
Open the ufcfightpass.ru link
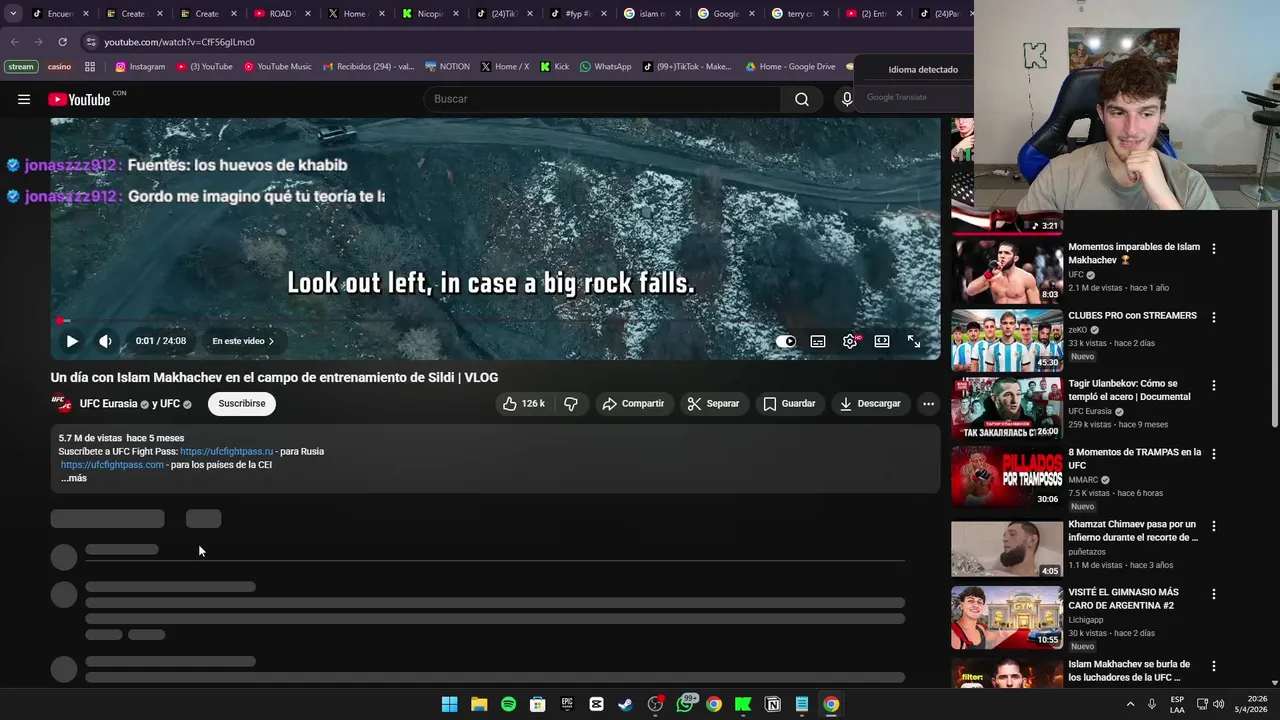(226, 451)
